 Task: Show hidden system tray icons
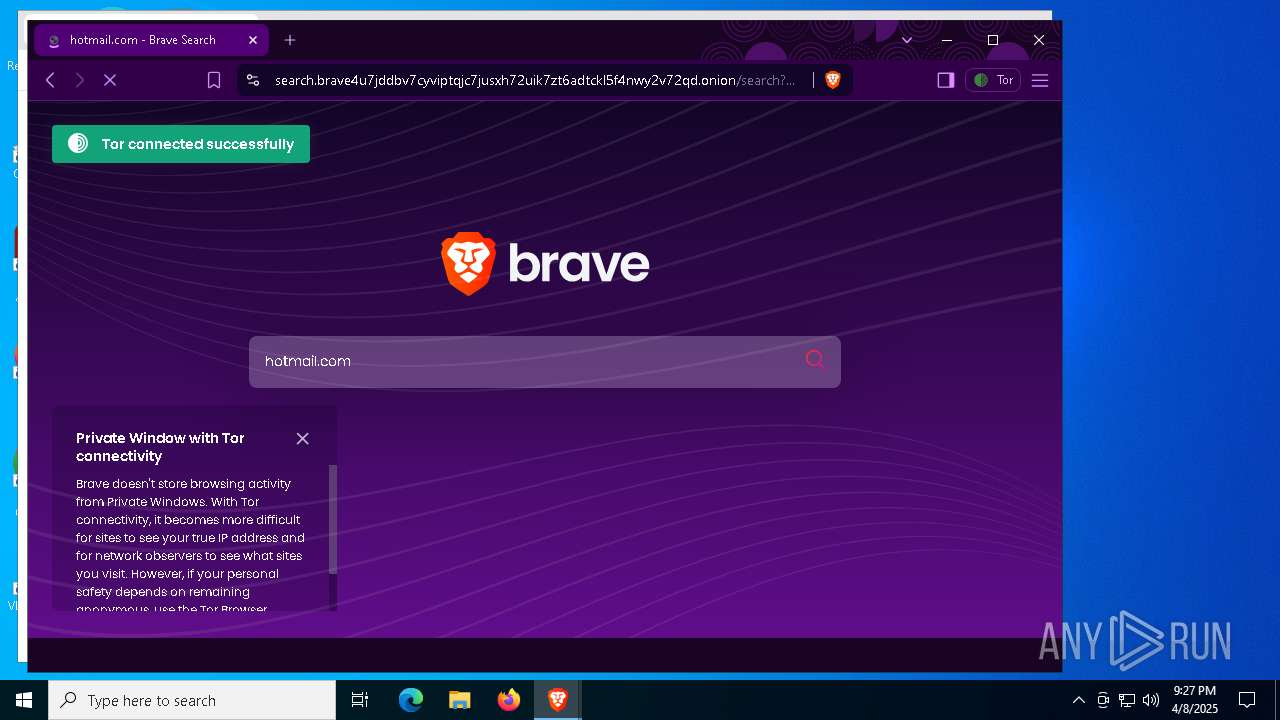(x=1078, y=700)
